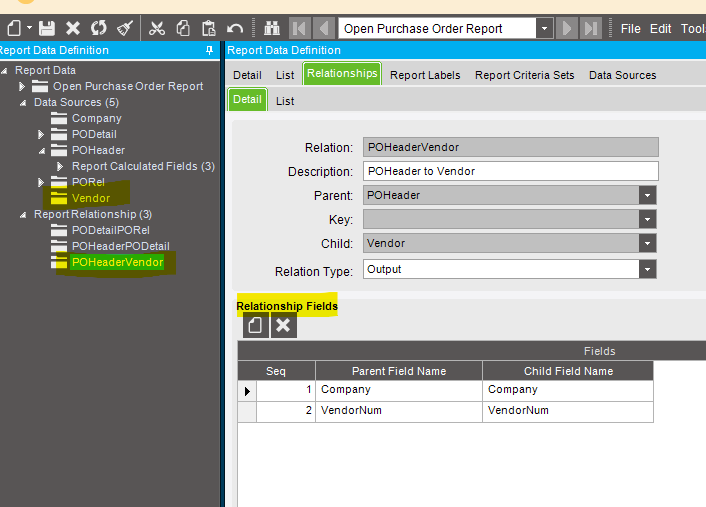Add new relationship field with page icon

coord(255,325)
